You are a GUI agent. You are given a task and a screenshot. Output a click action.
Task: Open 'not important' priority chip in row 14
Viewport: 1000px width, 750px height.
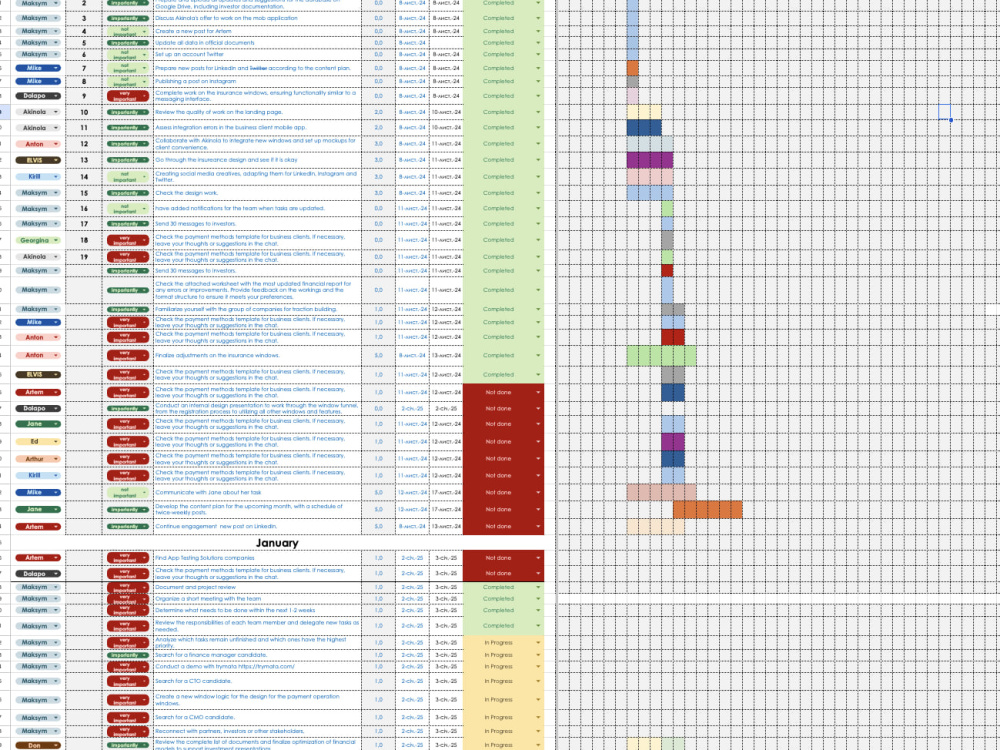tap(128, 177)
